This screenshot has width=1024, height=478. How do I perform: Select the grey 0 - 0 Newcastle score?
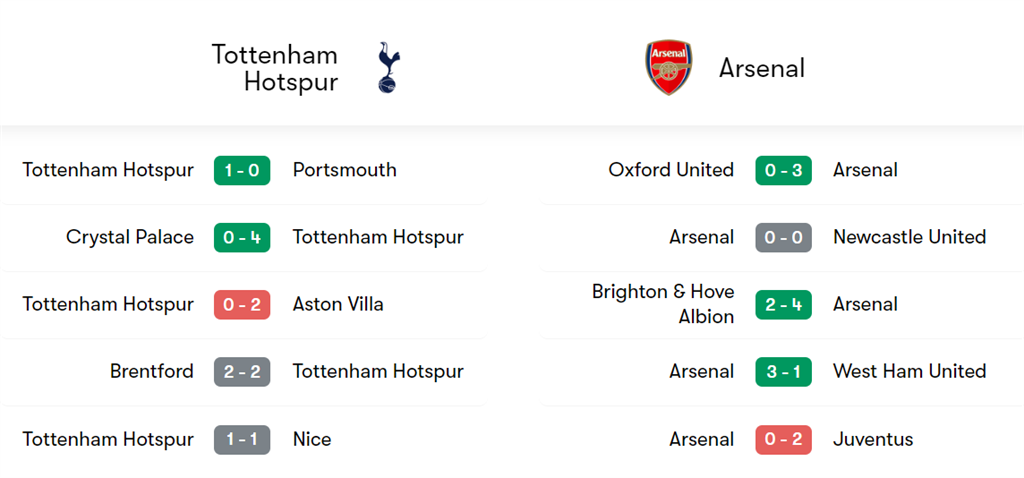[x=783, y=237]
